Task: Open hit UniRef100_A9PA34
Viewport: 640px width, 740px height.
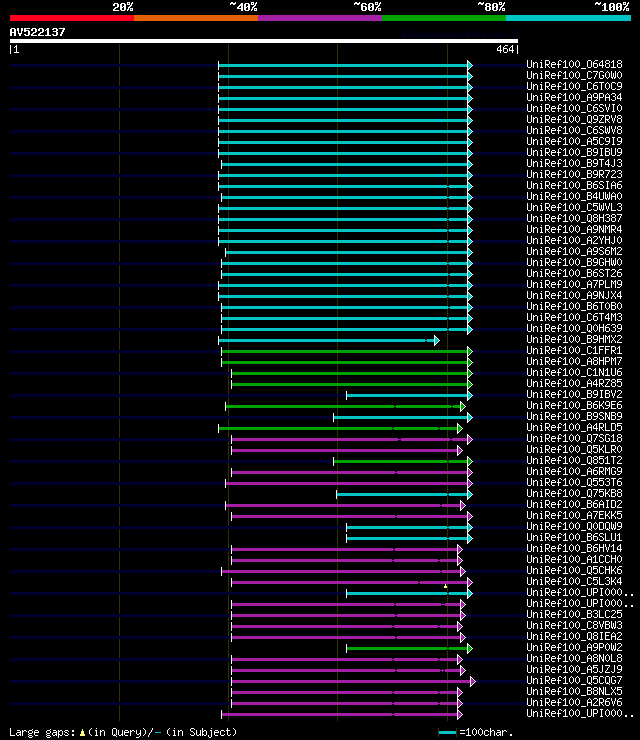Action: coord(574,97)
